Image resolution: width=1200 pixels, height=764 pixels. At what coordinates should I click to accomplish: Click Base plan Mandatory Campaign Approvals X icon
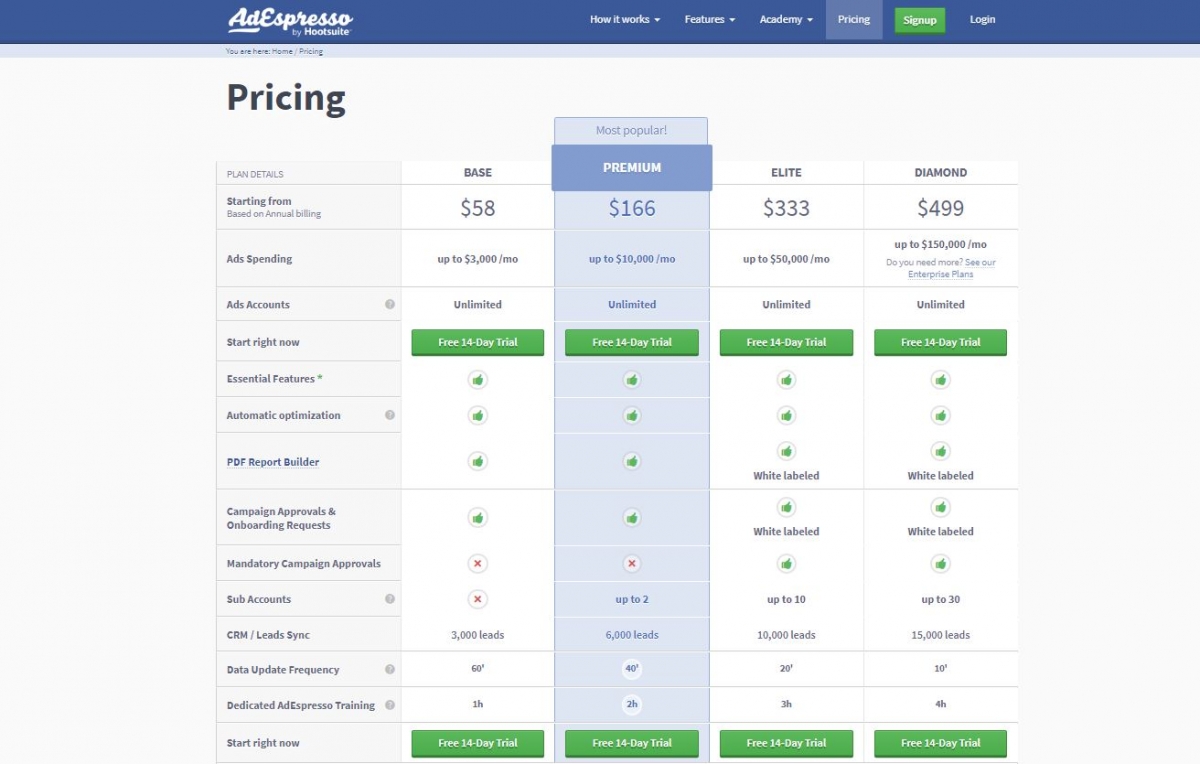point(478,564)
